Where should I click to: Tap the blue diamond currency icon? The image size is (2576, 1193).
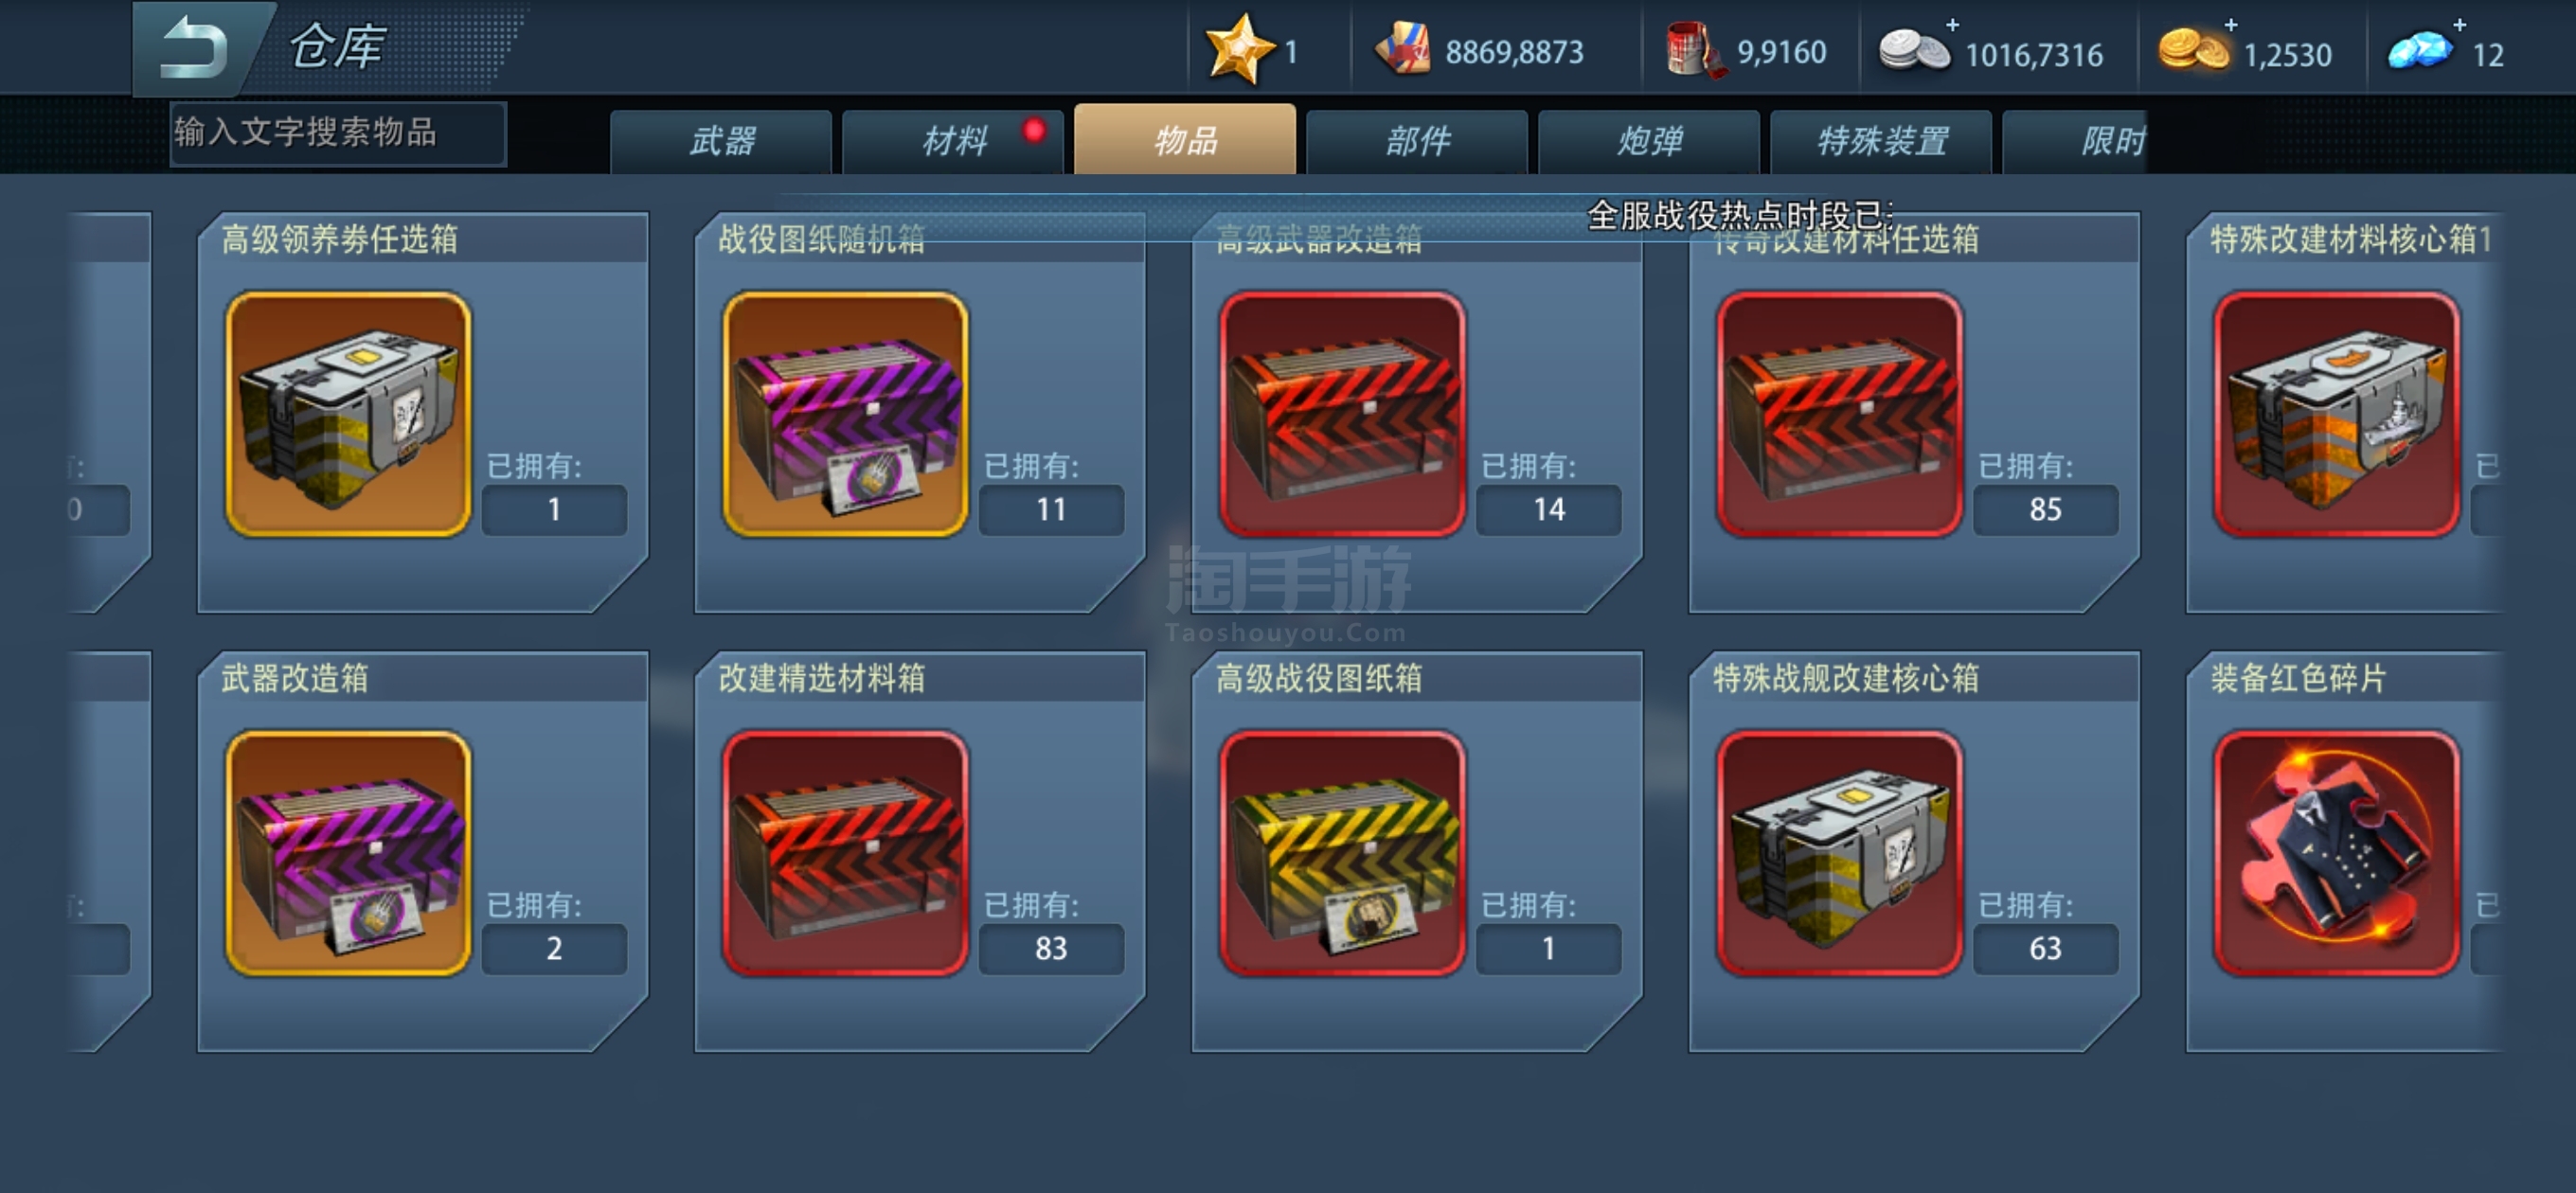click(x=2420, y=51)
